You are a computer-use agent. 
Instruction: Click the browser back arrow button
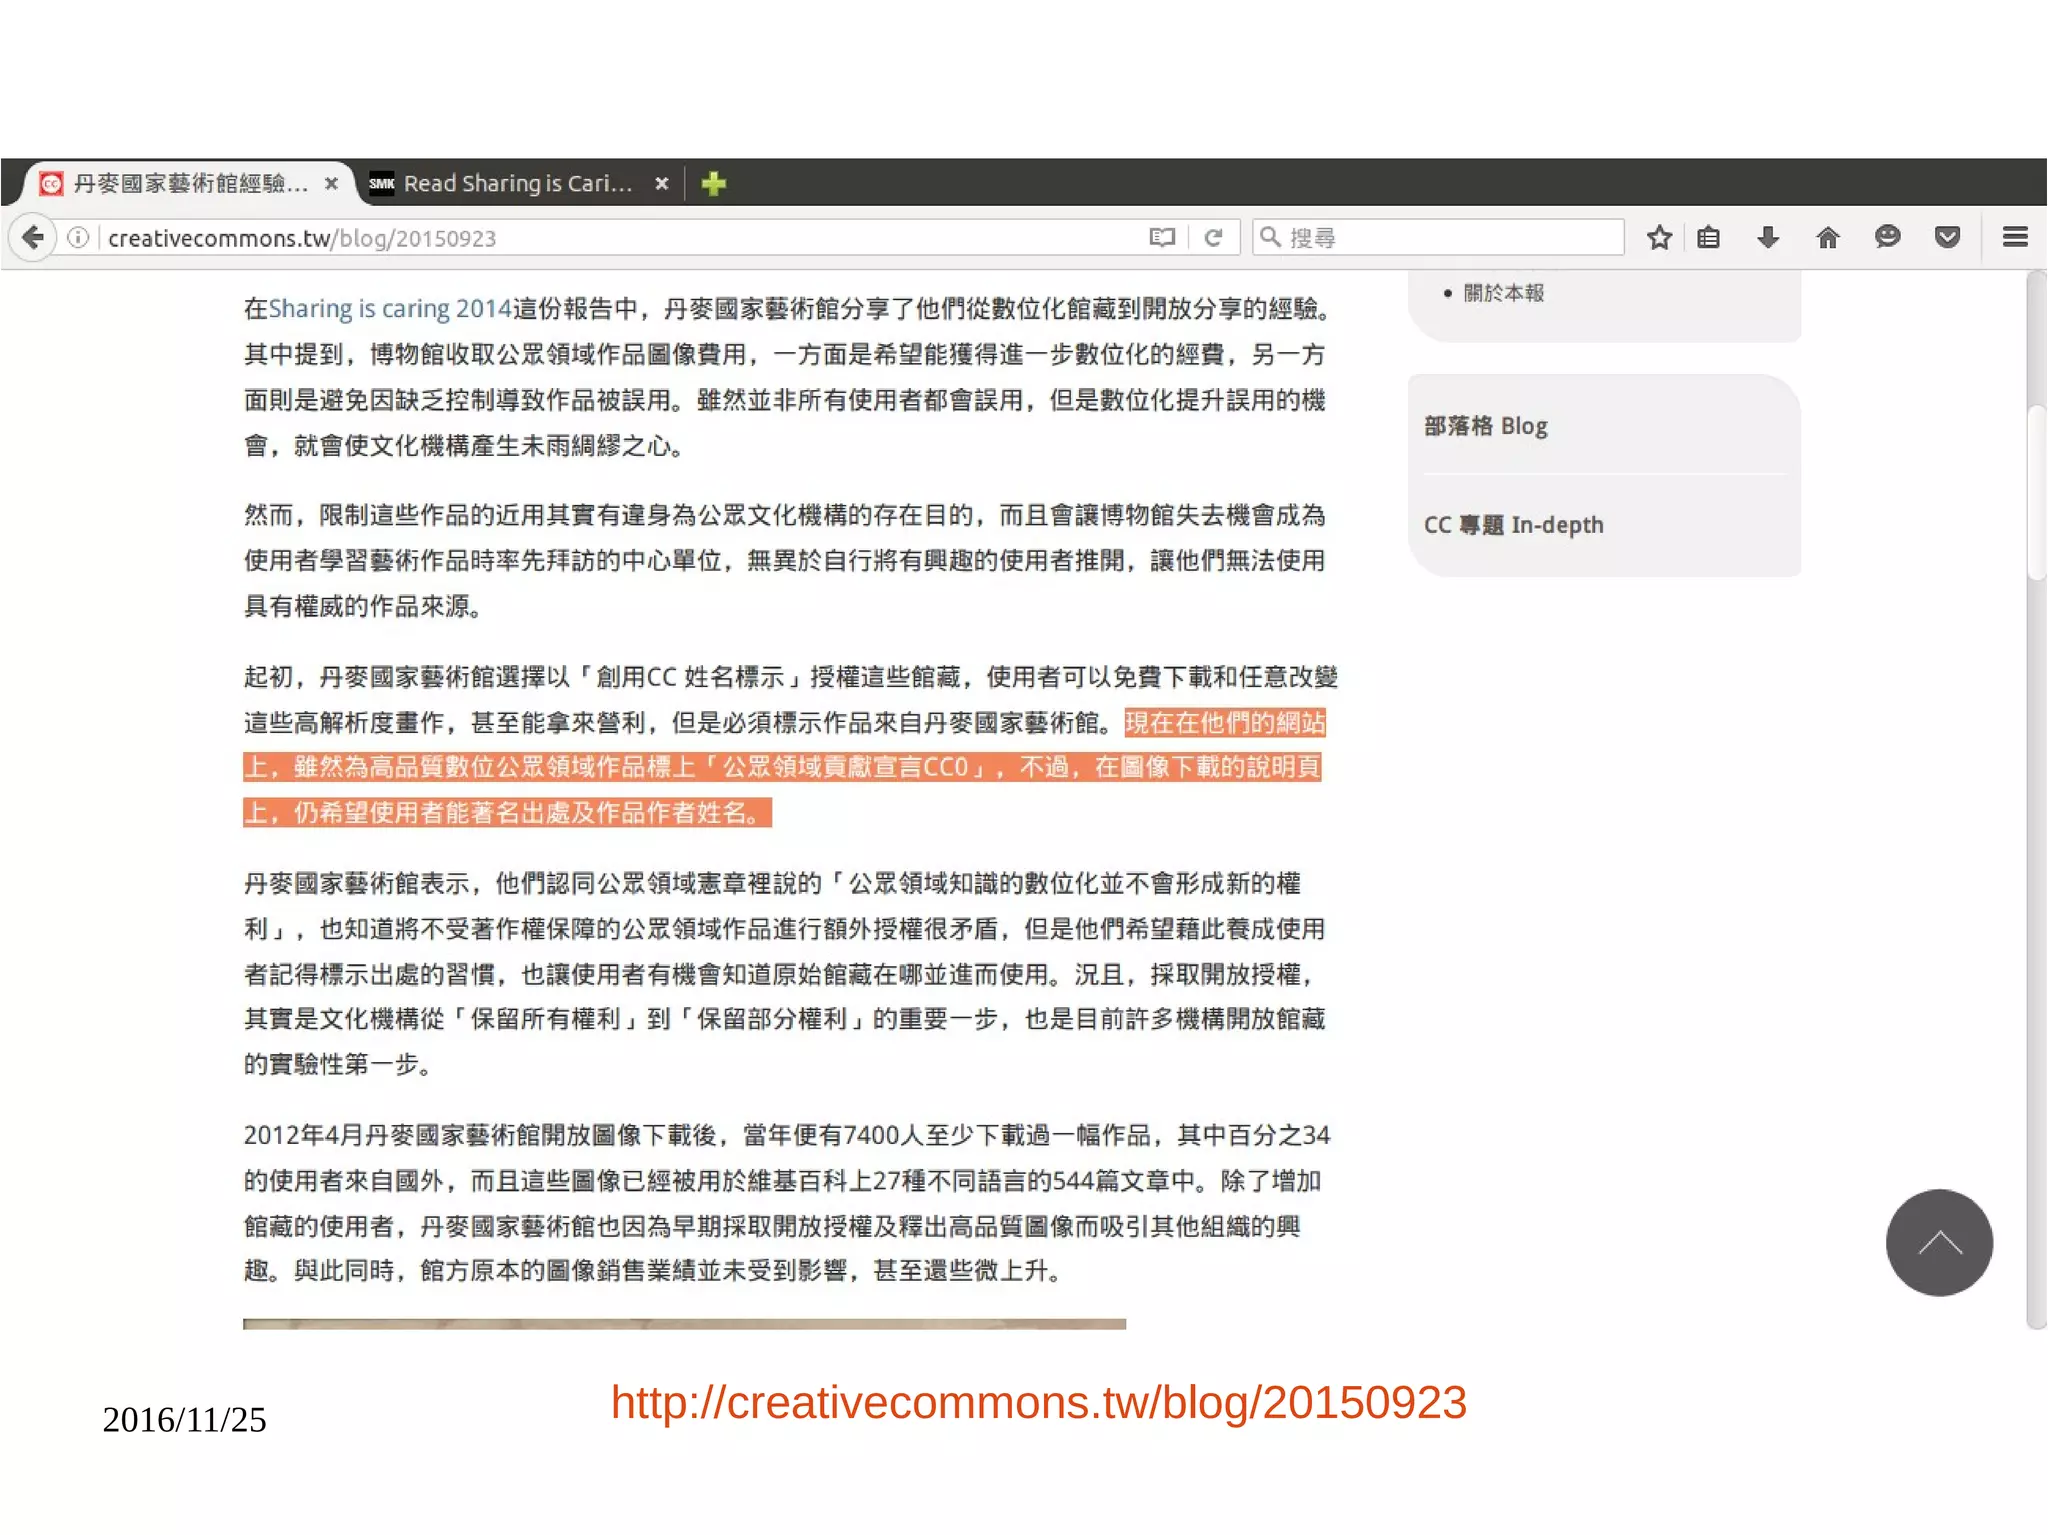point(33,237)
